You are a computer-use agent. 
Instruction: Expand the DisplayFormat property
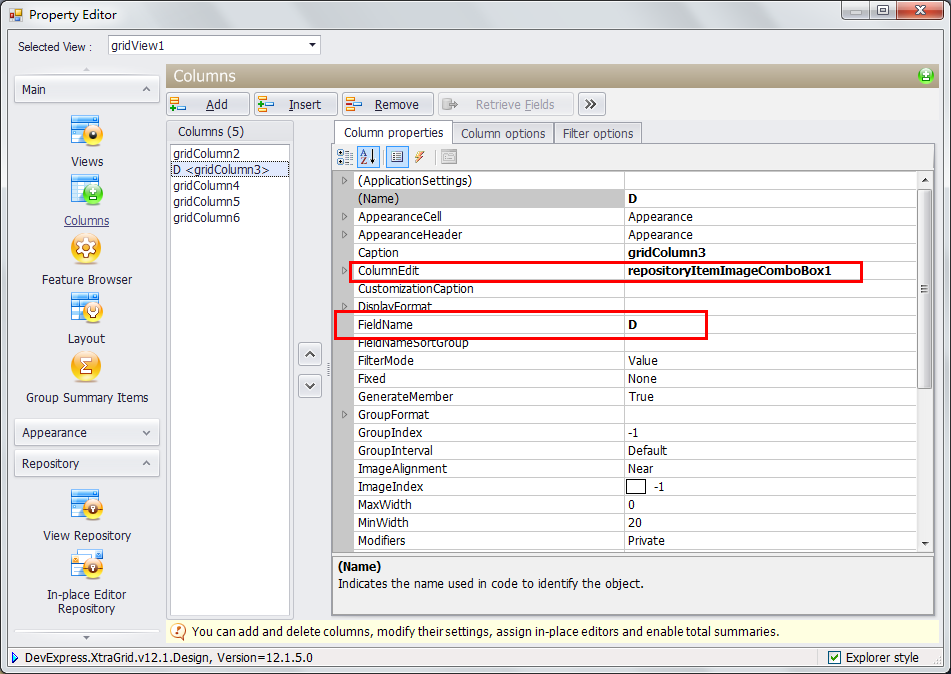tap(344, 306)
